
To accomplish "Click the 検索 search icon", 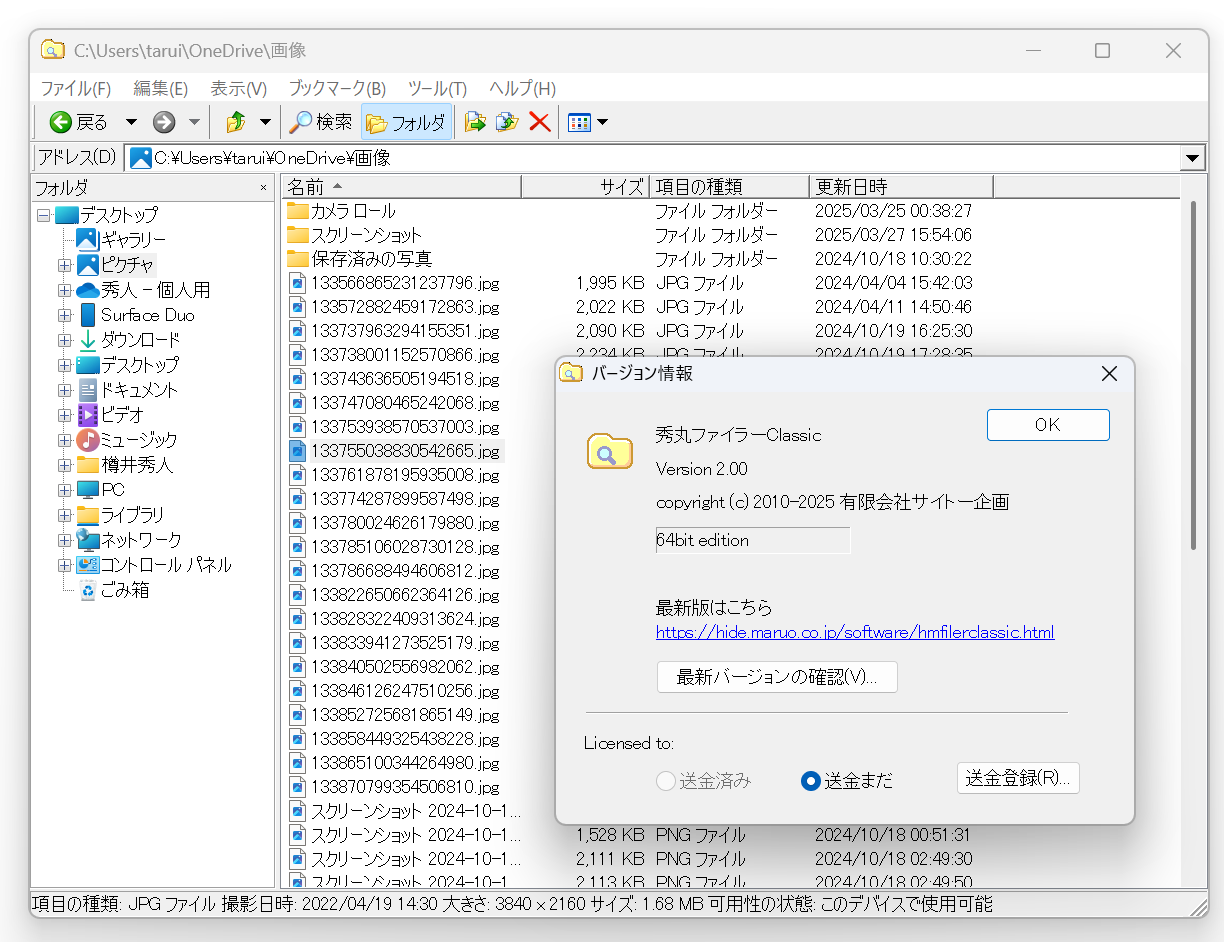I will click(300, 122).
